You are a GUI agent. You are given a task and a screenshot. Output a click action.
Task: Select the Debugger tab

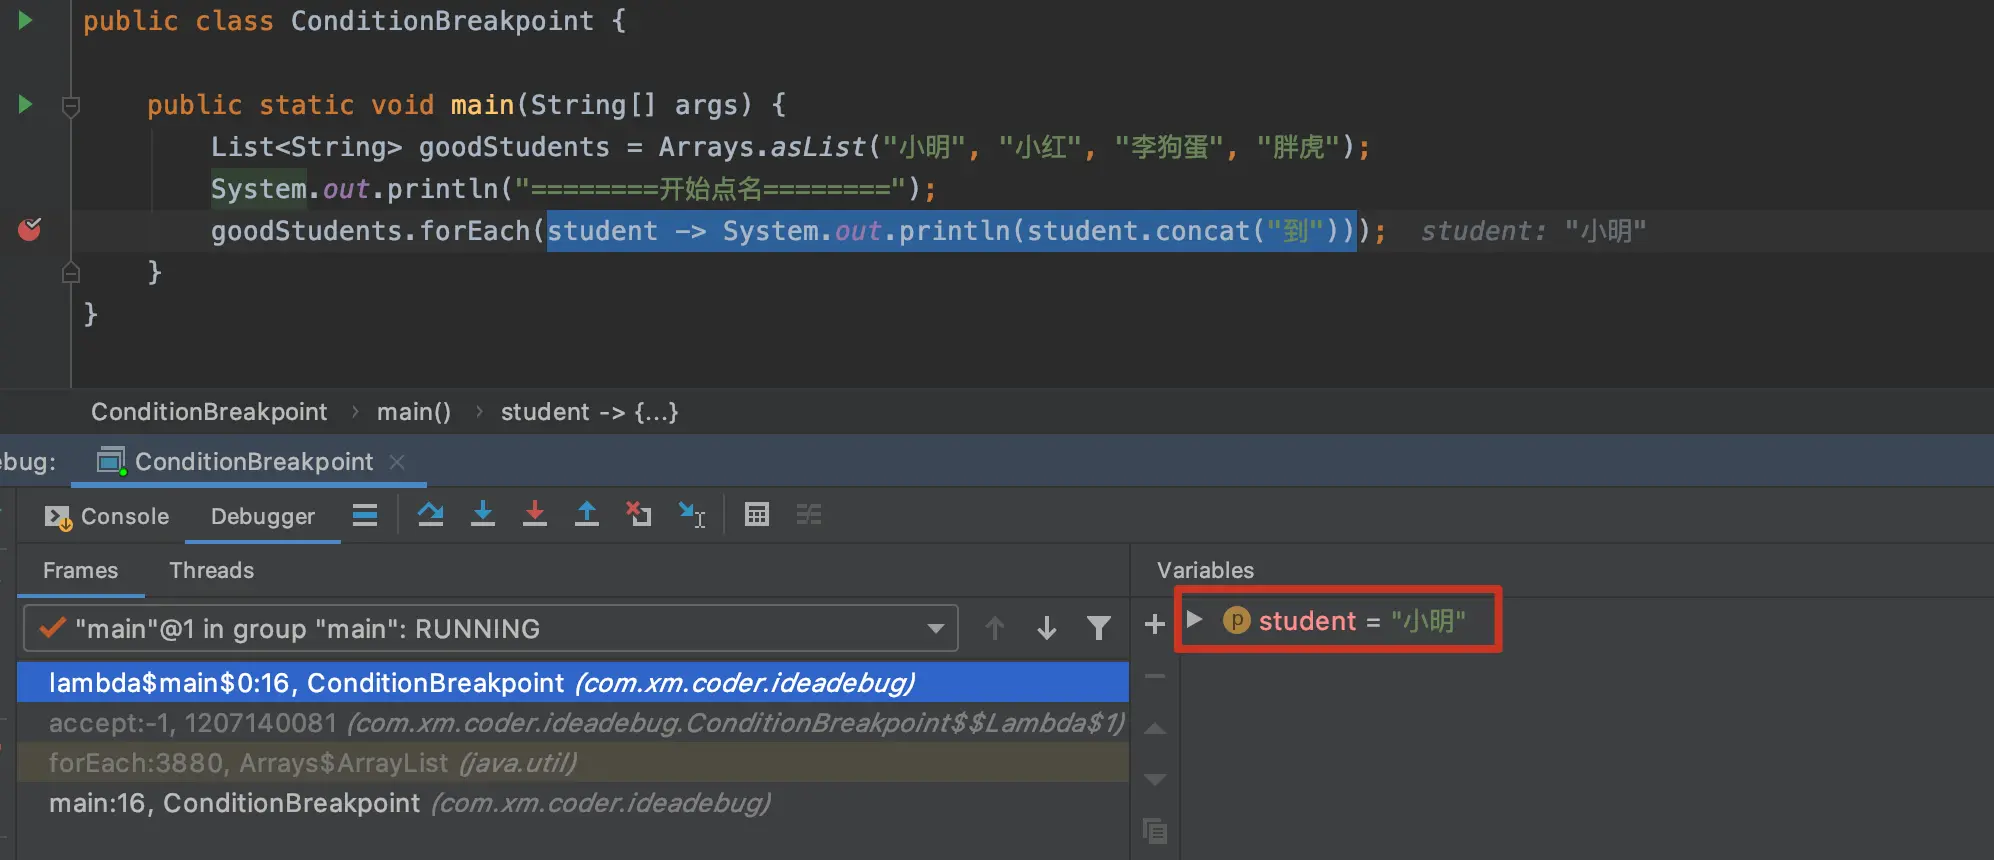[x=263, y=516]
